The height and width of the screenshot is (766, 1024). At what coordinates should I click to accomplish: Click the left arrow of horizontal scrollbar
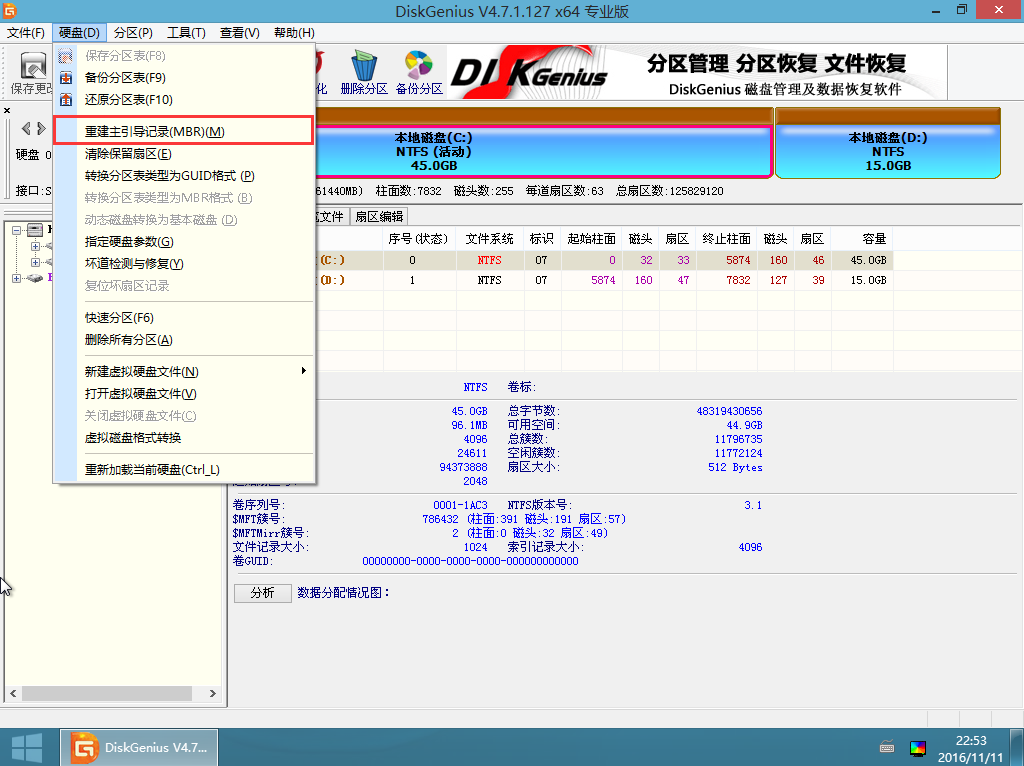(x=13, y=694)
